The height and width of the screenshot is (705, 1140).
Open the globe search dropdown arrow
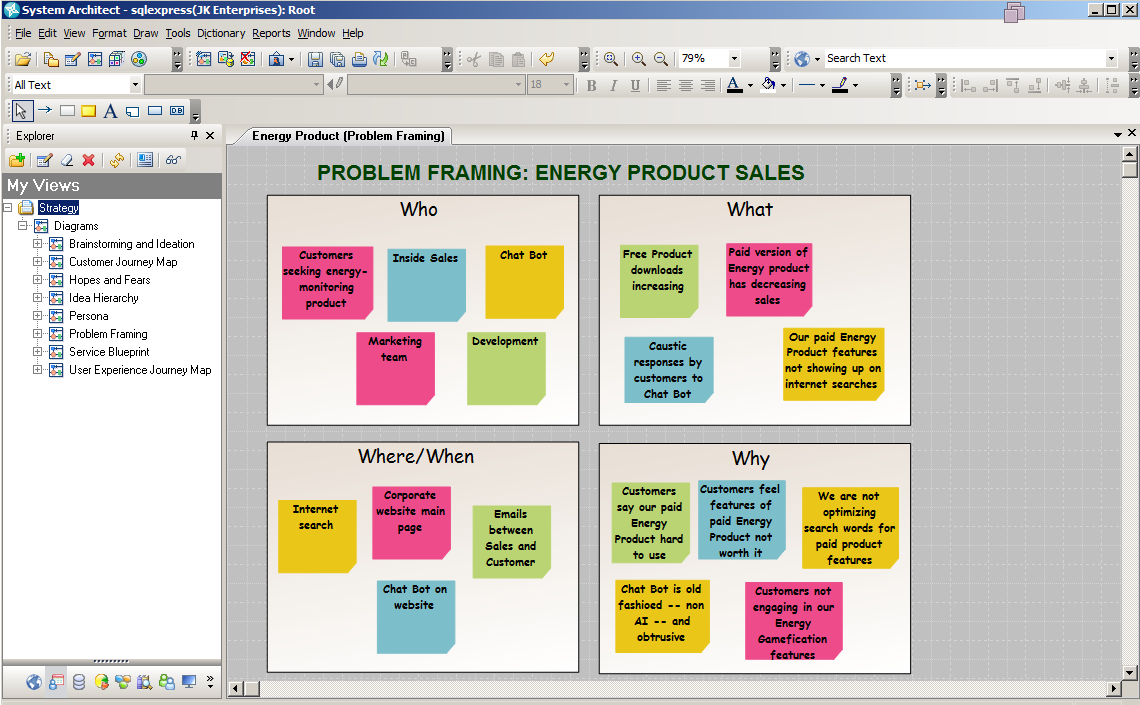pyautogui.click(x=817, y=59)
